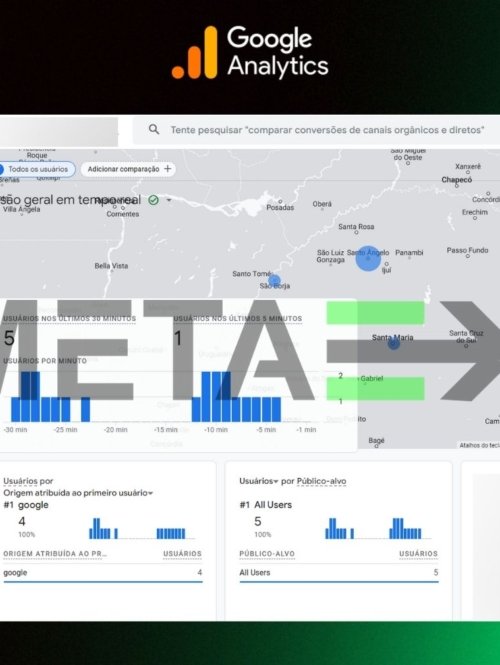Open the Origem atribuída ao primeiro usuário dropdown
The width and height of the screenshot is (500, 665).
pos(78,493)
